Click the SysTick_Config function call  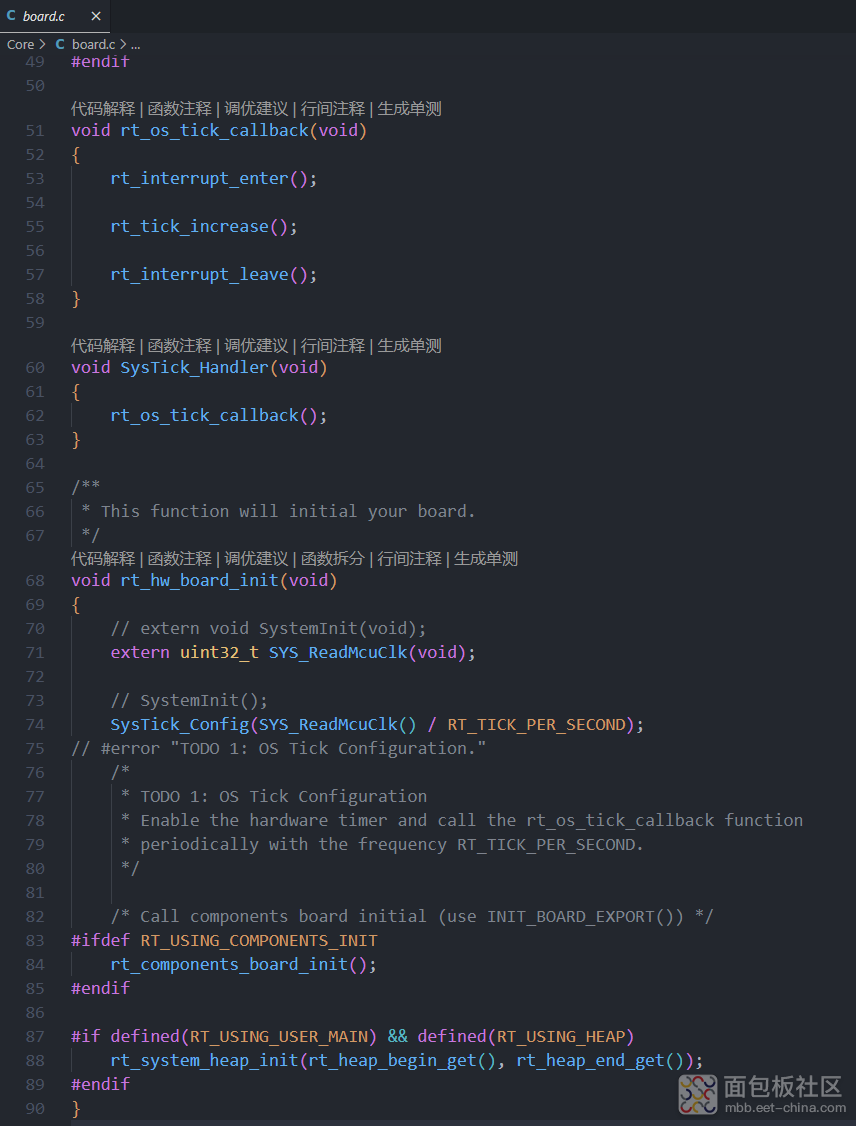tap(180, 725)
